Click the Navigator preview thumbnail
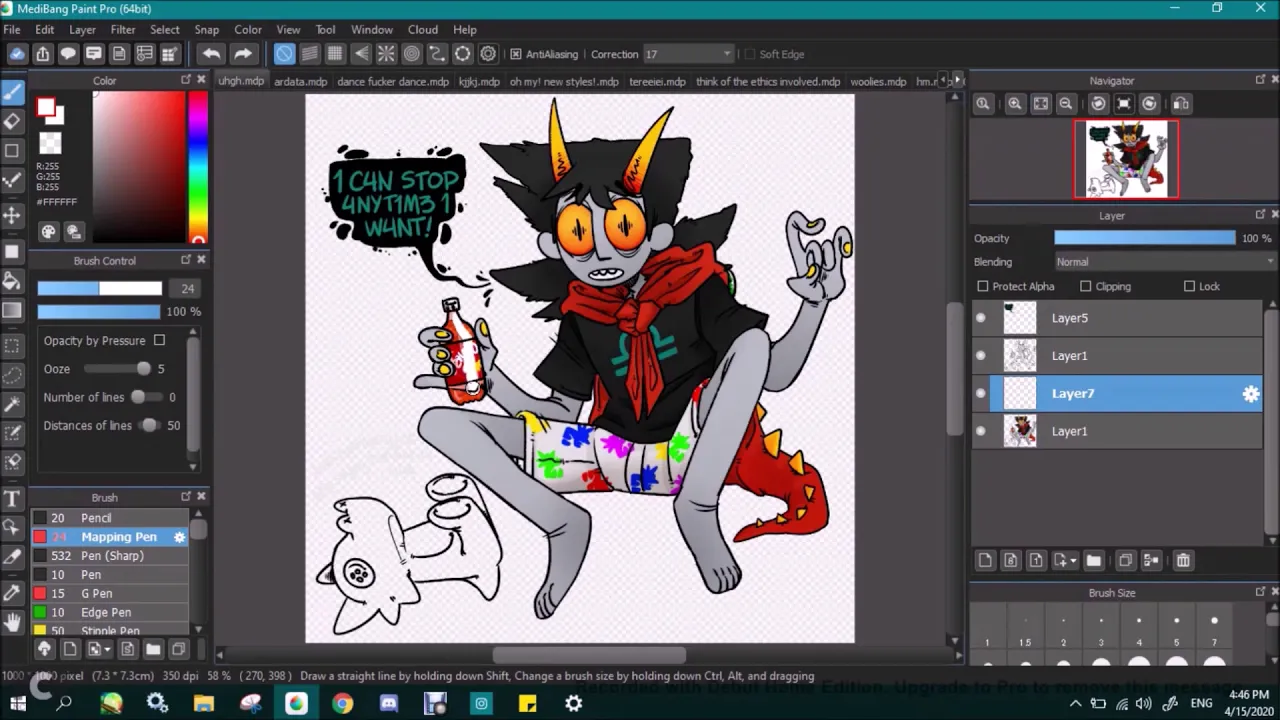This screenshot has width=1280, height=720. pyautogui.click(x=1126, y=159)
